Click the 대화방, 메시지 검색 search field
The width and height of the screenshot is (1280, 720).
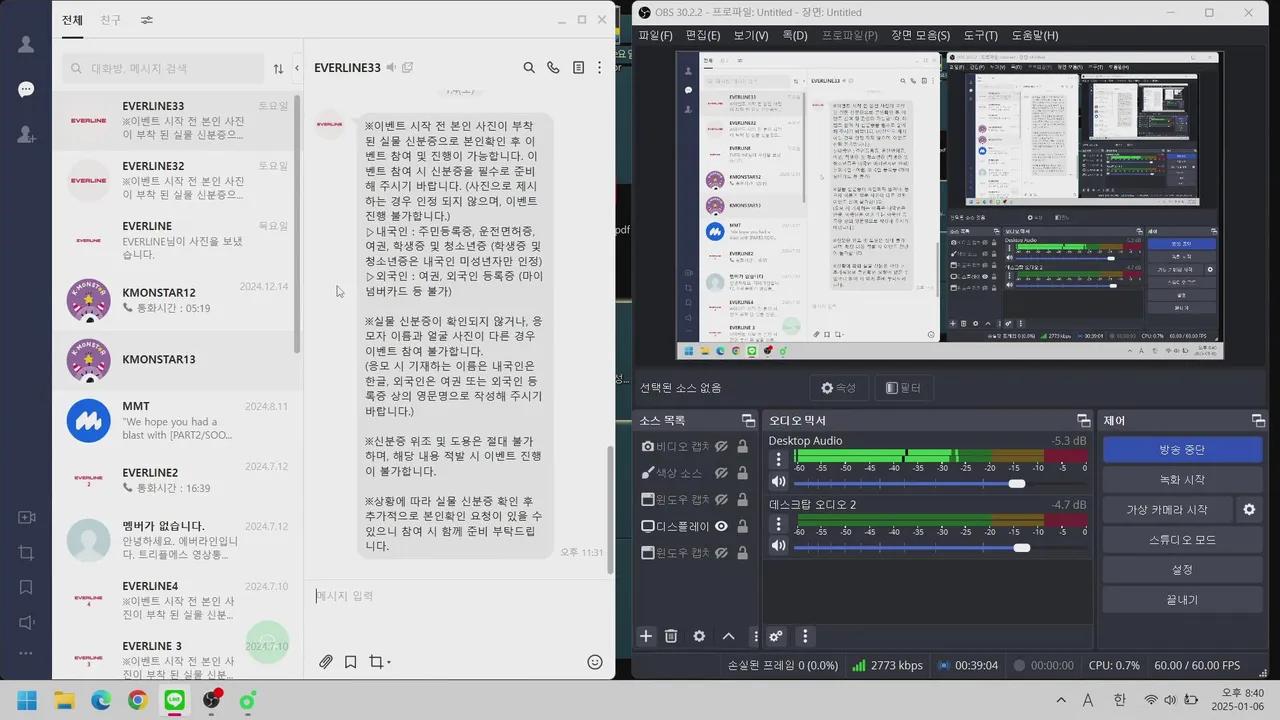[163, 68]
